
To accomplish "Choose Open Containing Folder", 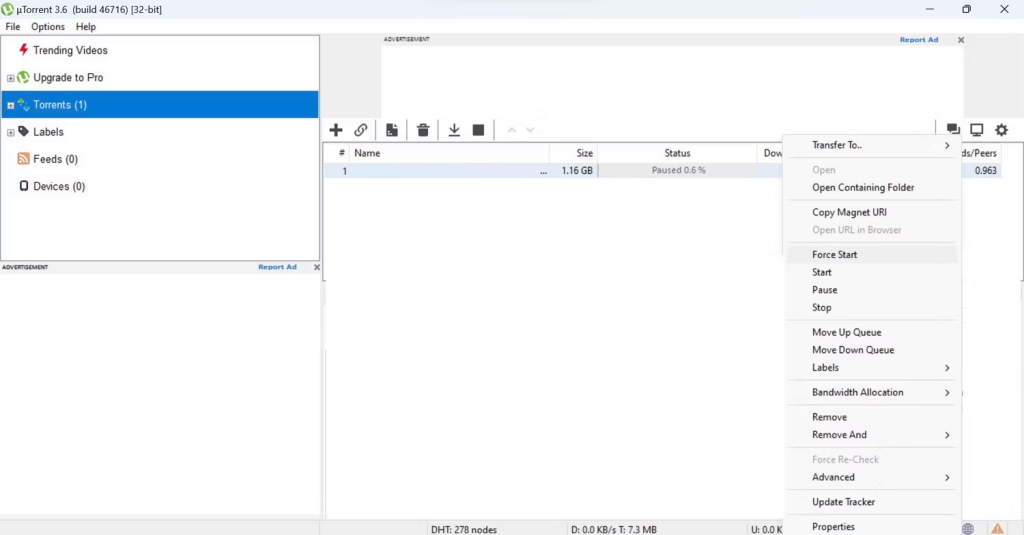I will [872, 187].
